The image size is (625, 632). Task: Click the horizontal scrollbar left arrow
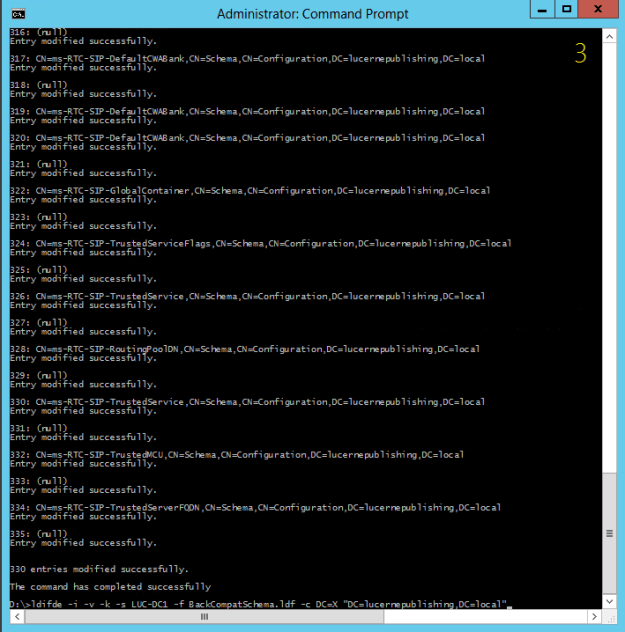pyautogui.click(x=13, y=617)
